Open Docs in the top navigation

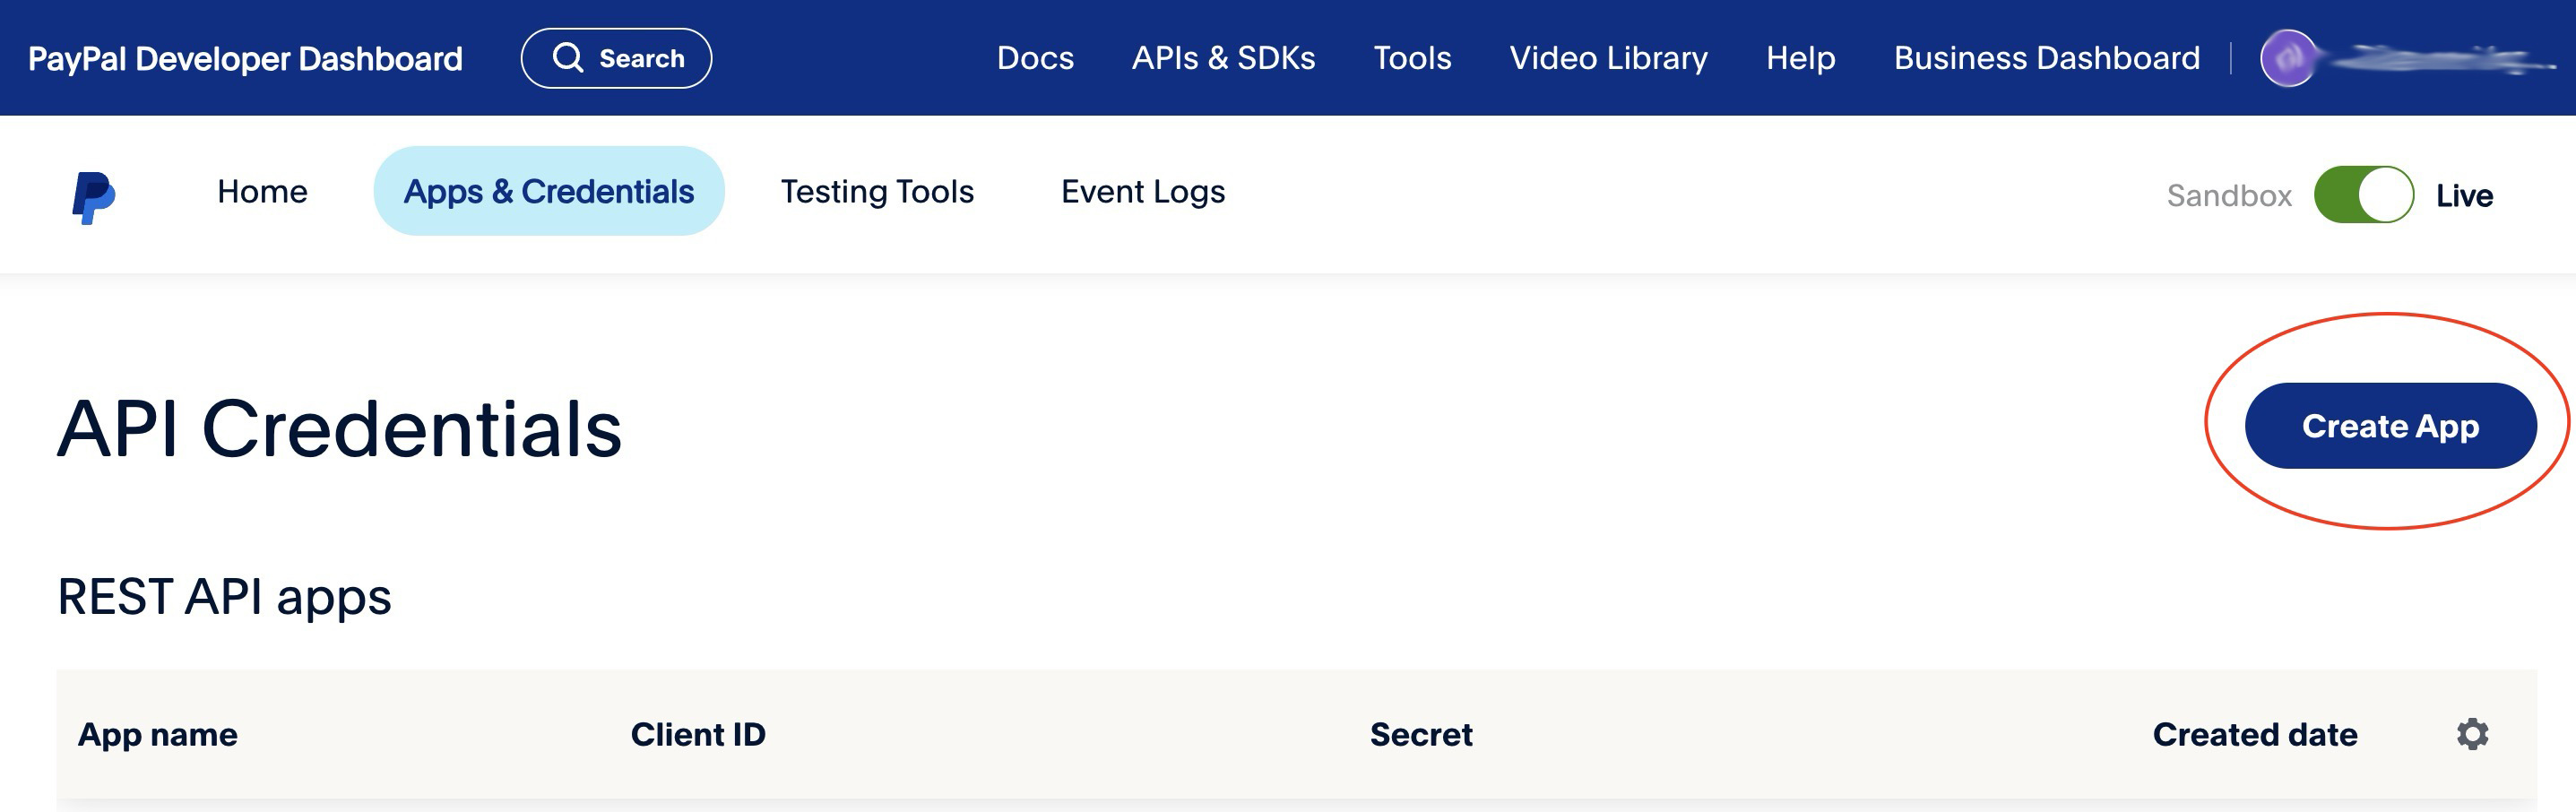1035,58
